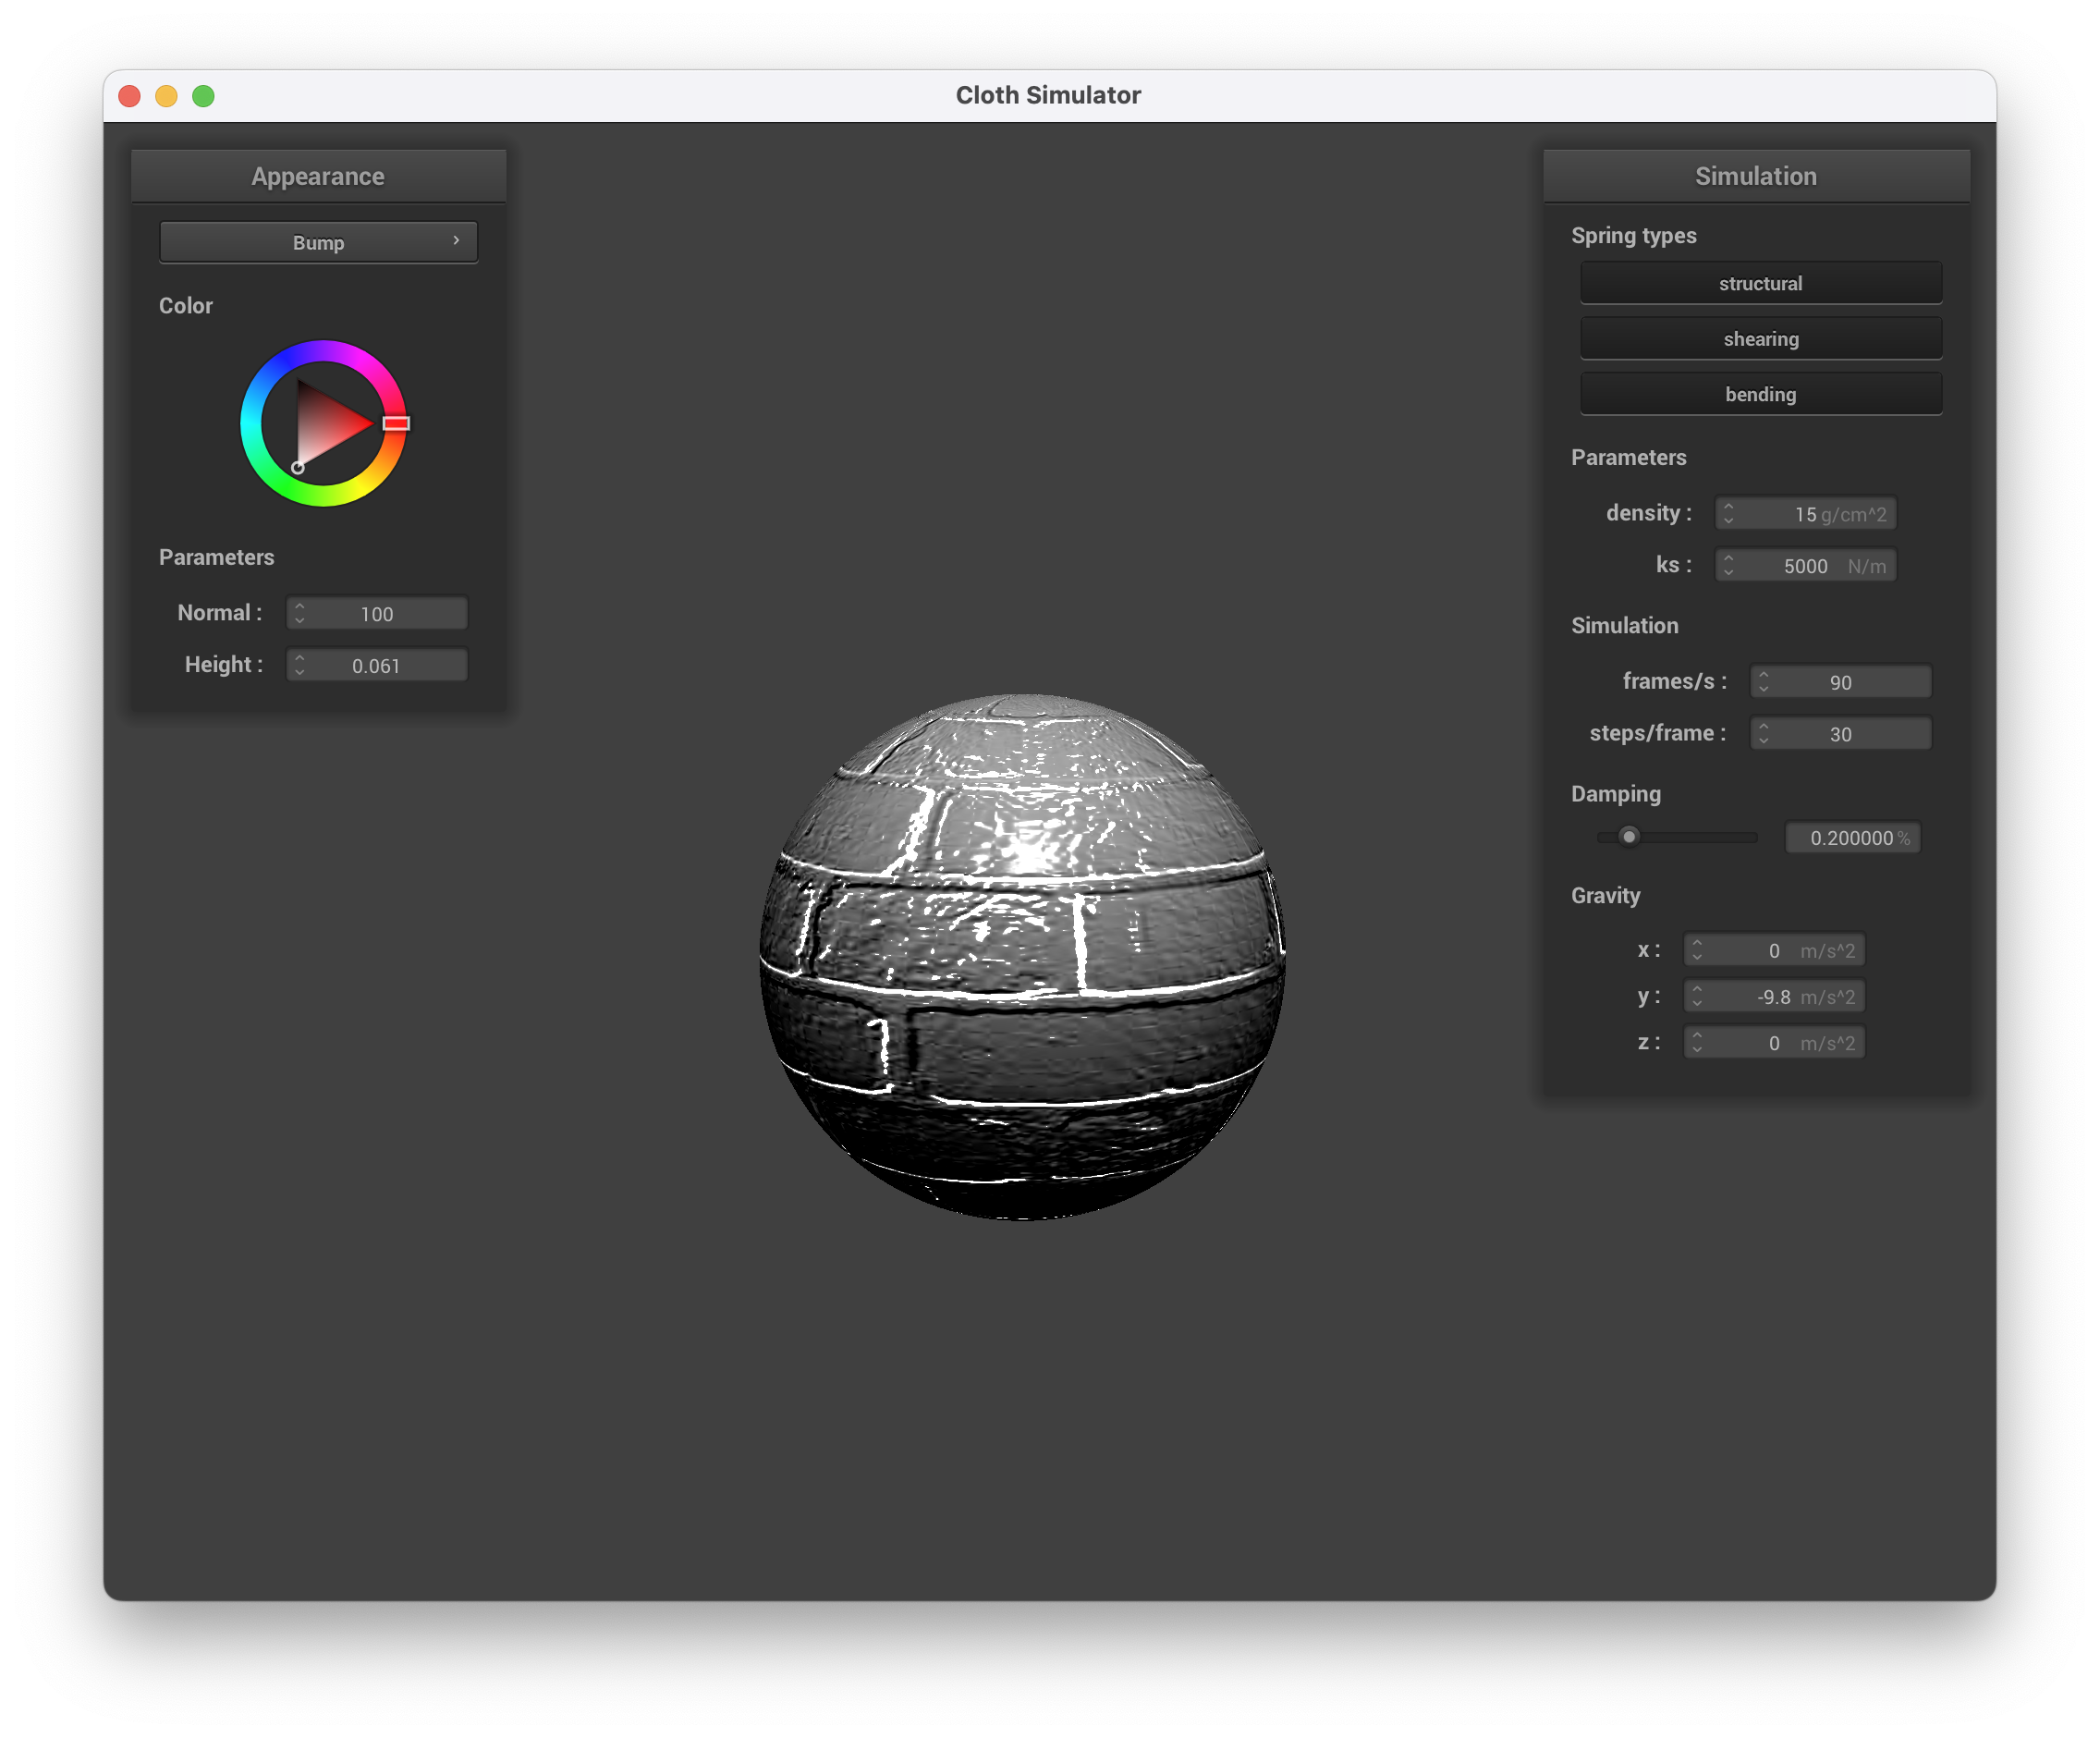Click the steps/frame value field
The height and width of the screenshot is (1738, 2100).
1840,734
